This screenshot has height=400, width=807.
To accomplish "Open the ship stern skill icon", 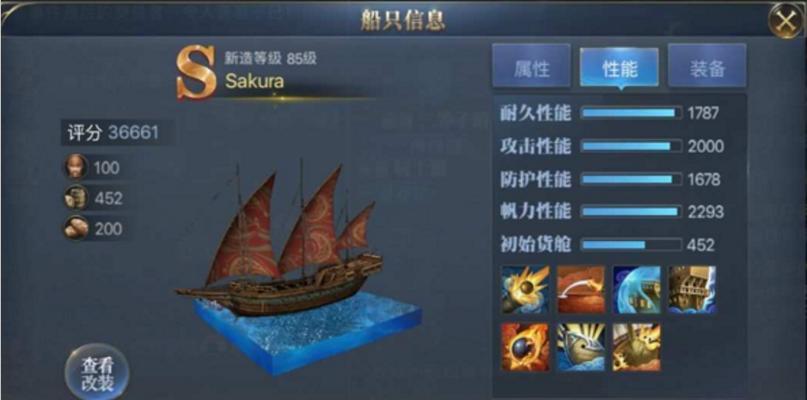I will tap(692, 289).
